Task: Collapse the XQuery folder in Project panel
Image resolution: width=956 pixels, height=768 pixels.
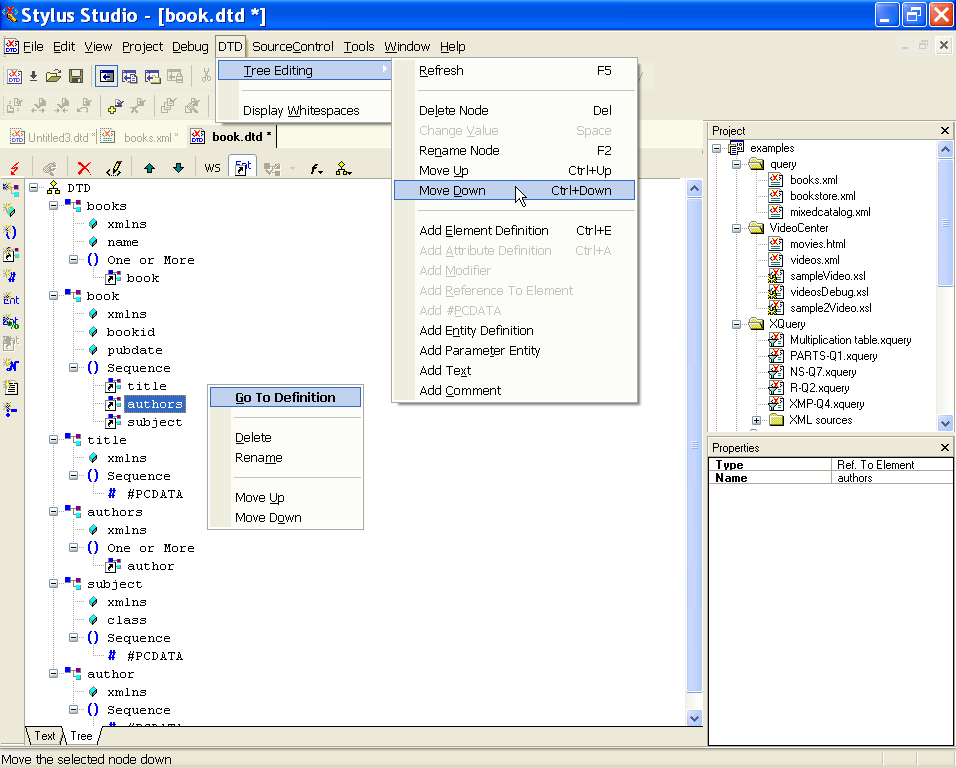Action: 736,323
